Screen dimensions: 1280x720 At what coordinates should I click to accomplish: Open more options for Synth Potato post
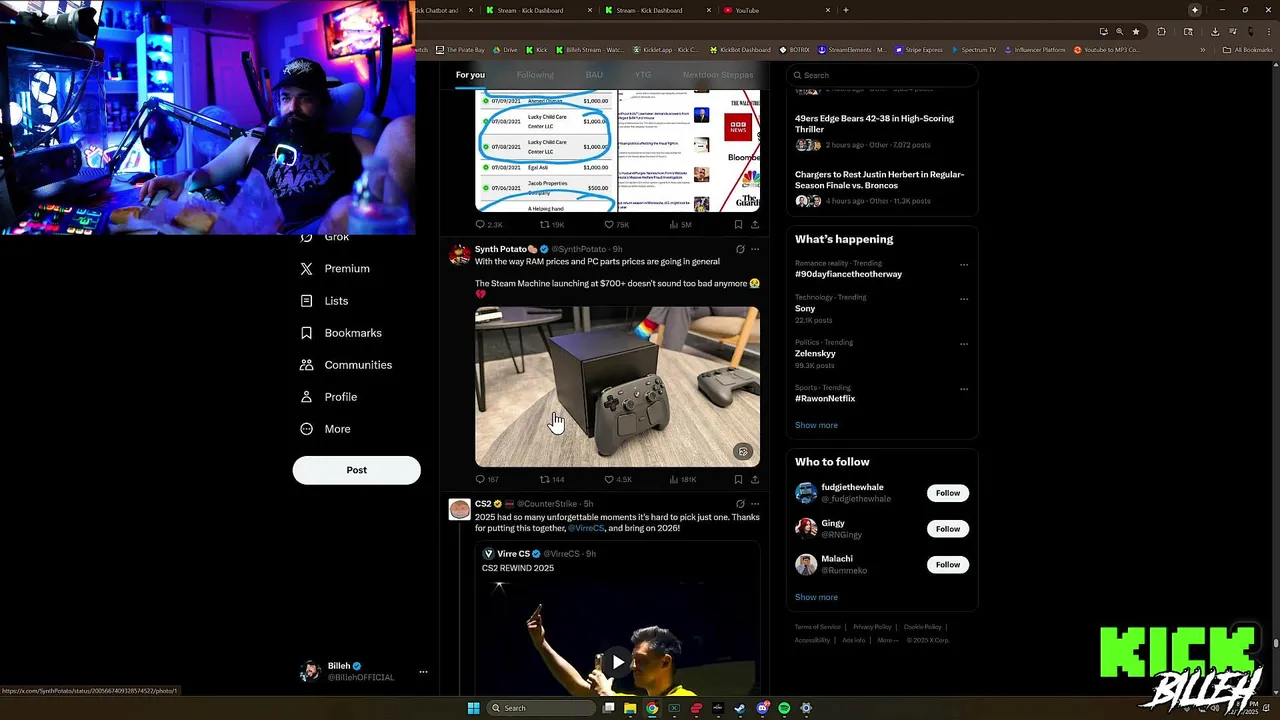click(755, 249)
